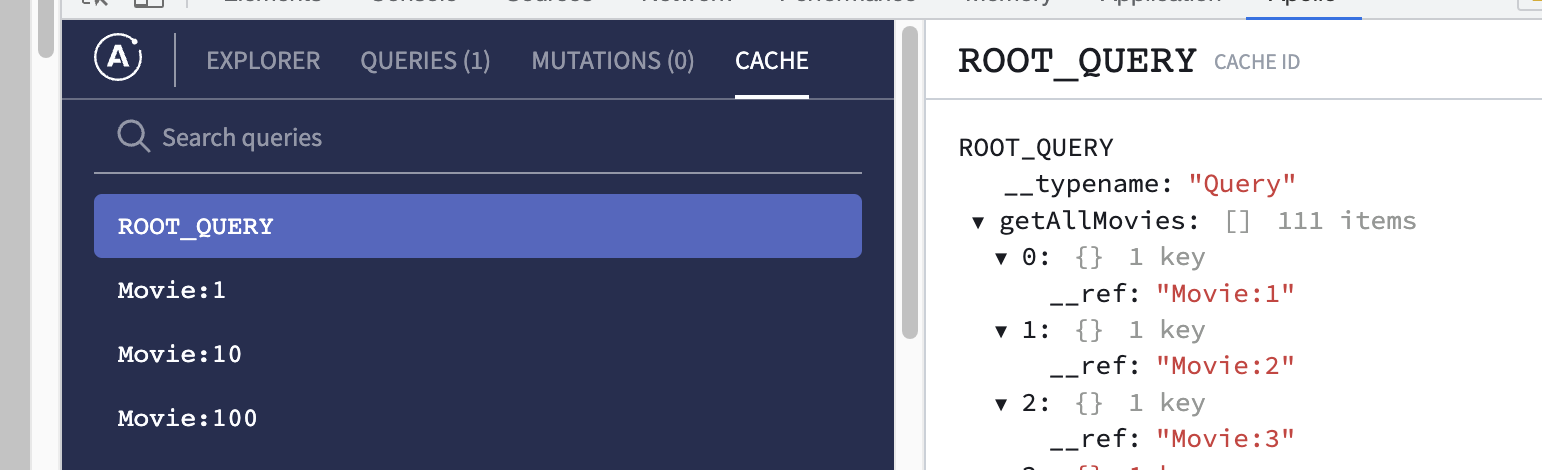Click the "Movie:2" __ref value
This screenshot has width=1542, height=470.
[x=1225, y=367]
